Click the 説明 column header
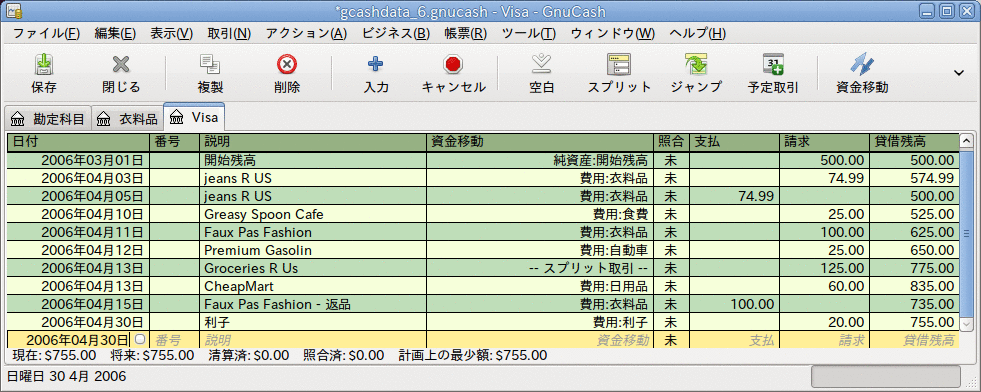Viewport: 981px width, 392px height. click(x=313, y=142)
